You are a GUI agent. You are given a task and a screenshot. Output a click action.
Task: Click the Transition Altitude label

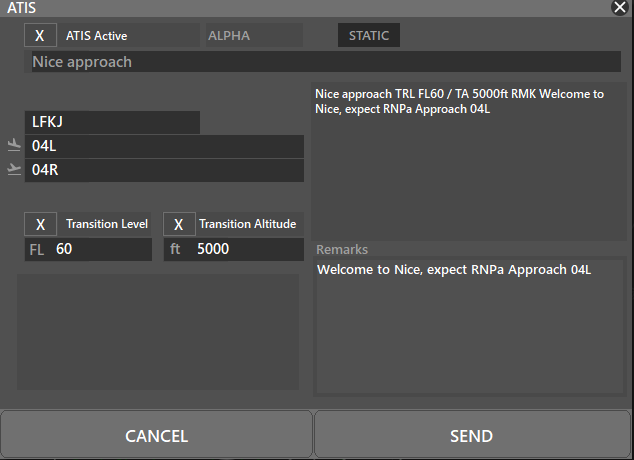[x=247, y=224]
